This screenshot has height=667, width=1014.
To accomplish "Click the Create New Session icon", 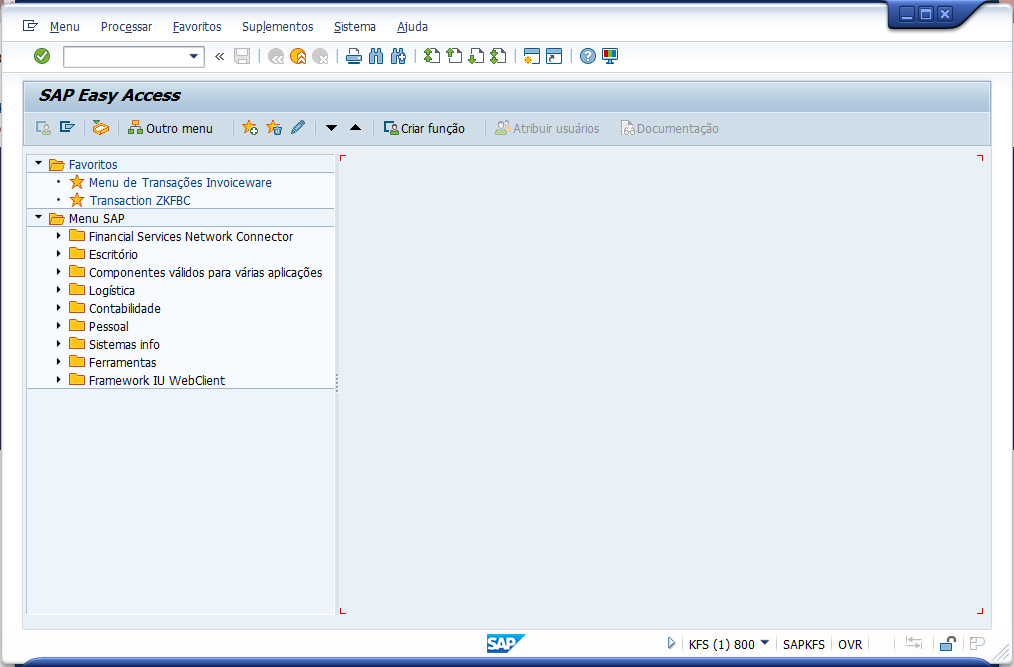I will [x=532, y=56].
